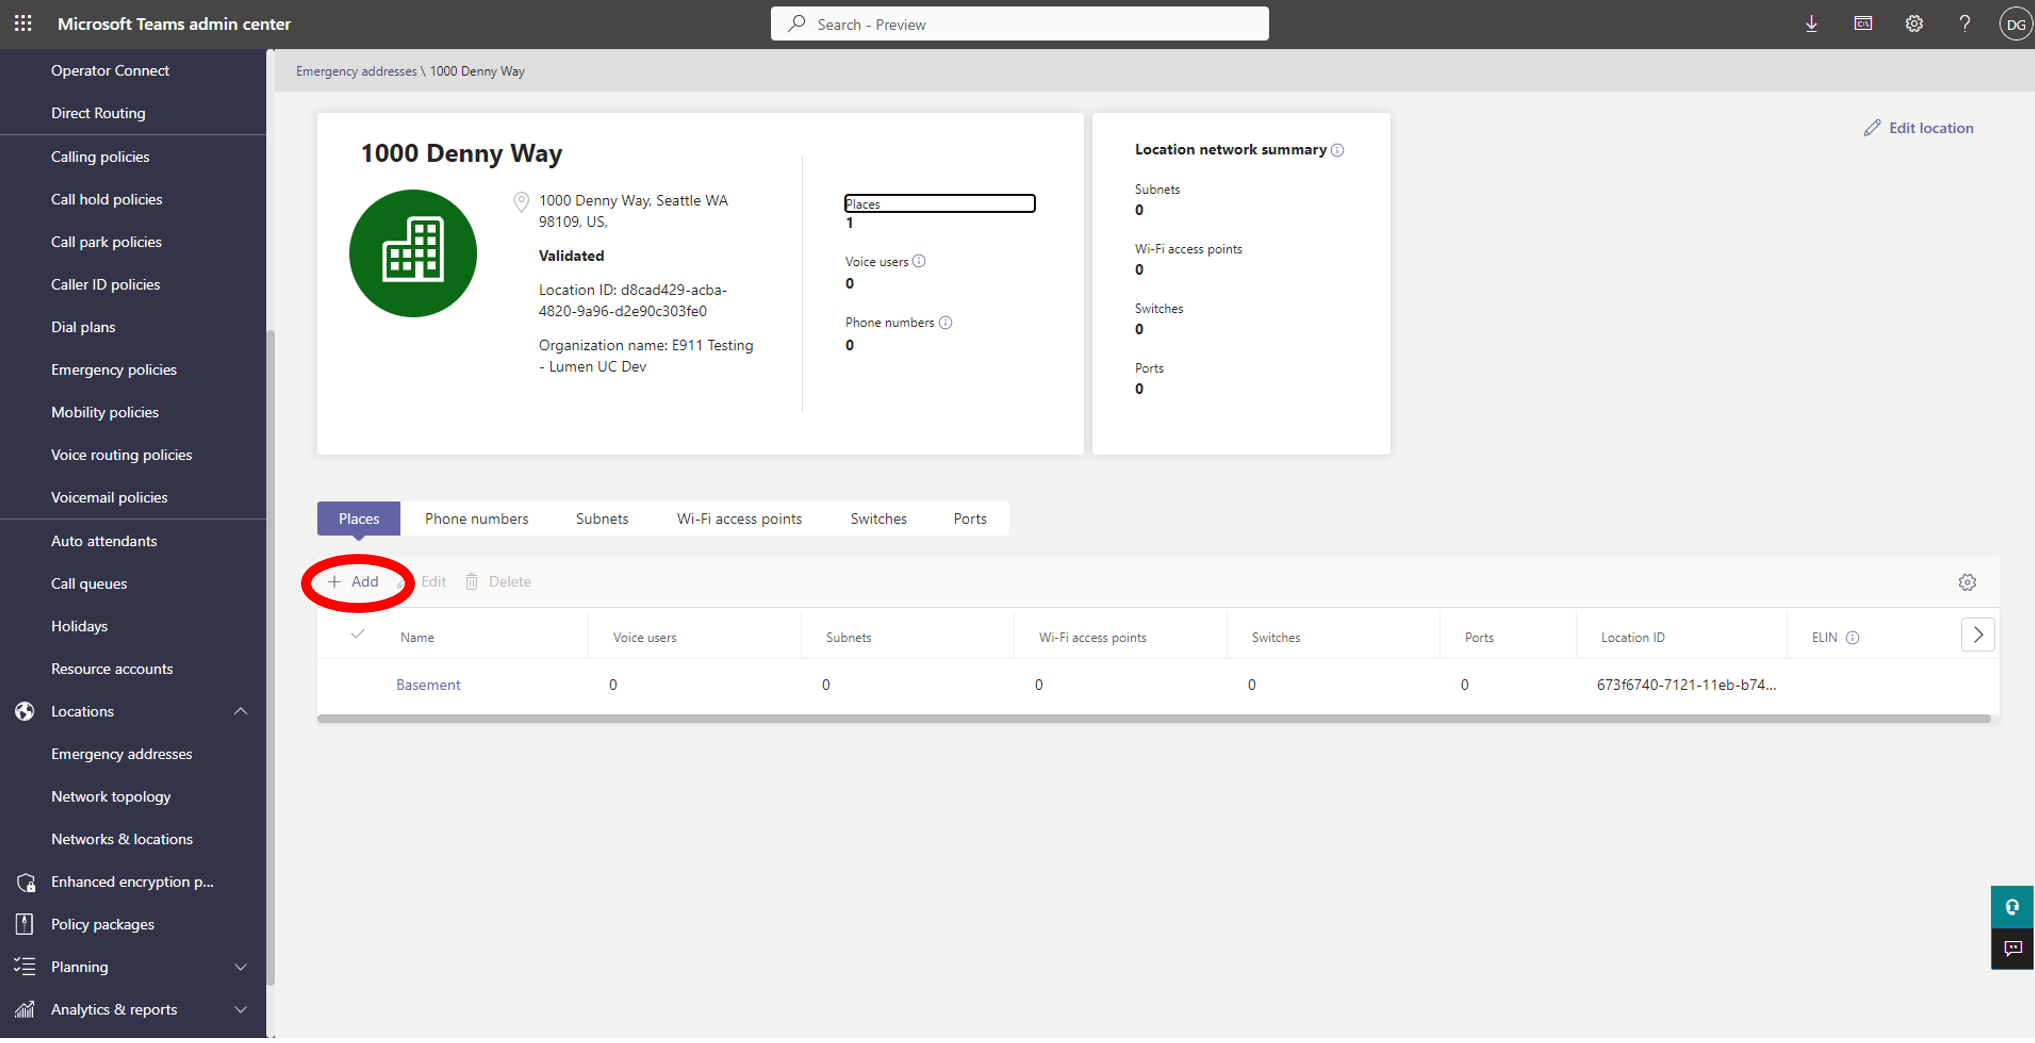Screen dimensions: 2035x1043
Task: Click info icon beside Location network summary
Action: 1338,150
